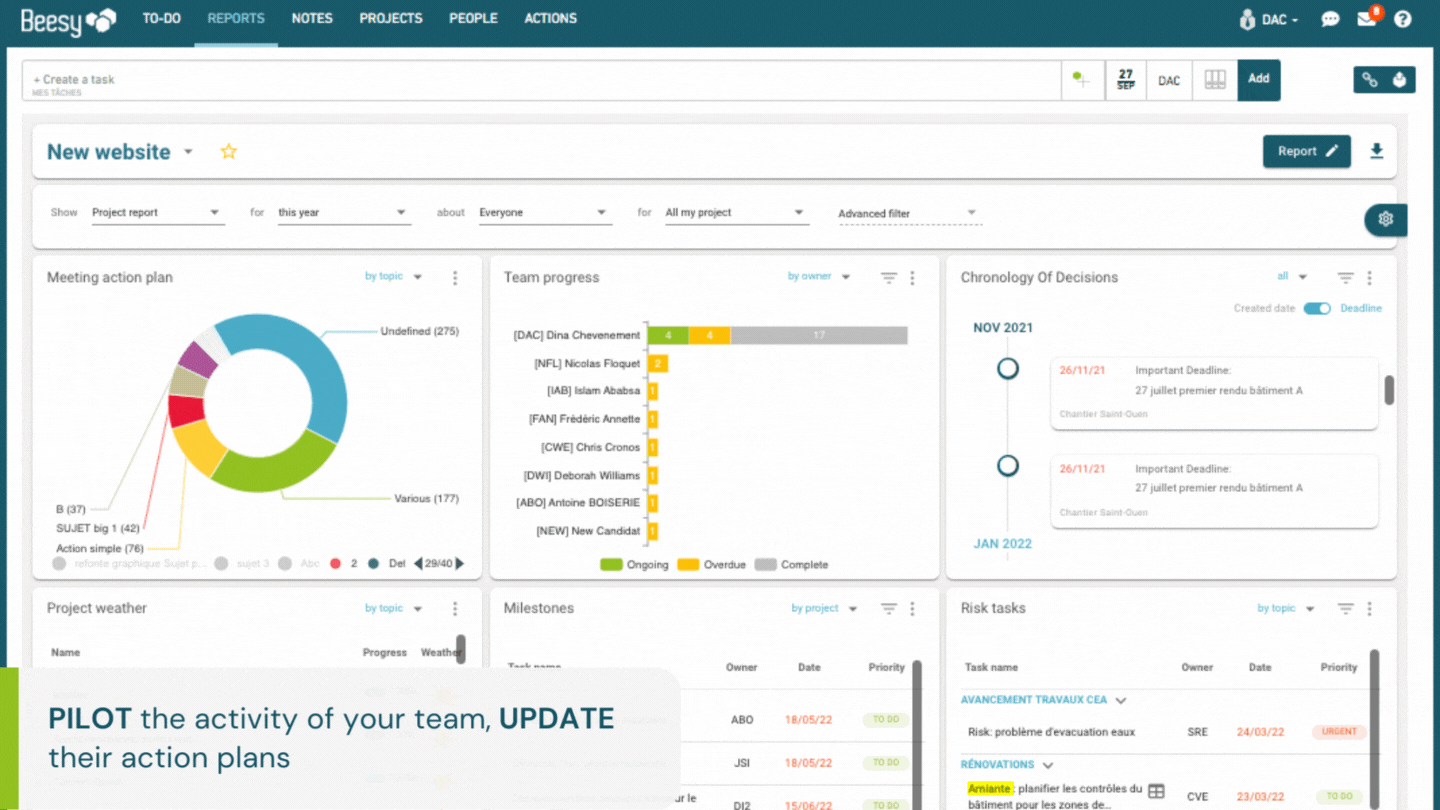Screen dimensions: 1440x810
Task: Collapse AVANCEMENT TRAVAUX CEA group
Action: coord(1121,701)
